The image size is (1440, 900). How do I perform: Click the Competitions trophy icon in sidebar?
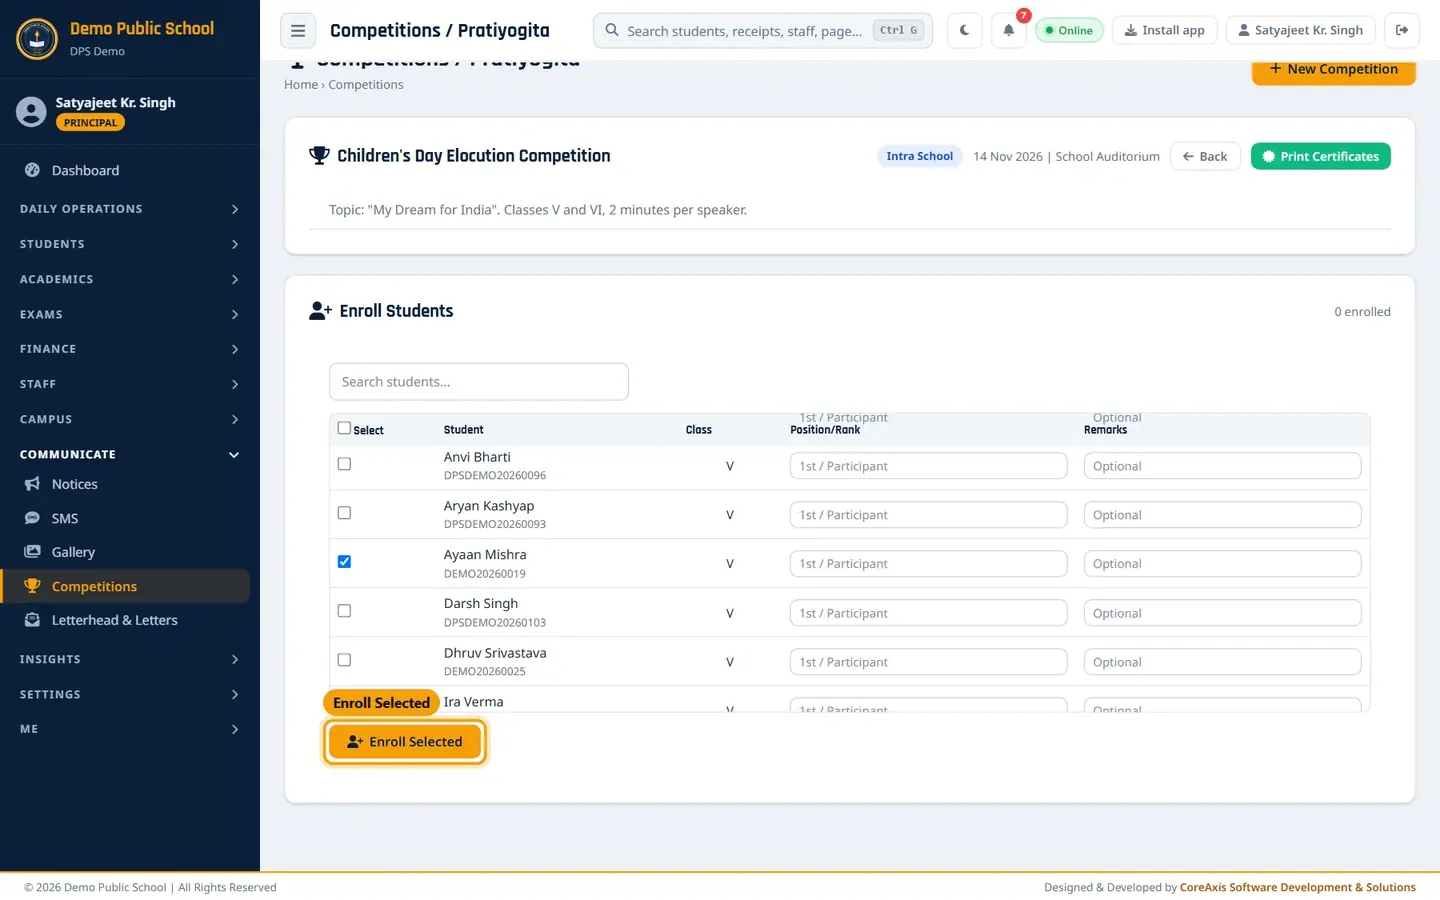coord(32,586)
